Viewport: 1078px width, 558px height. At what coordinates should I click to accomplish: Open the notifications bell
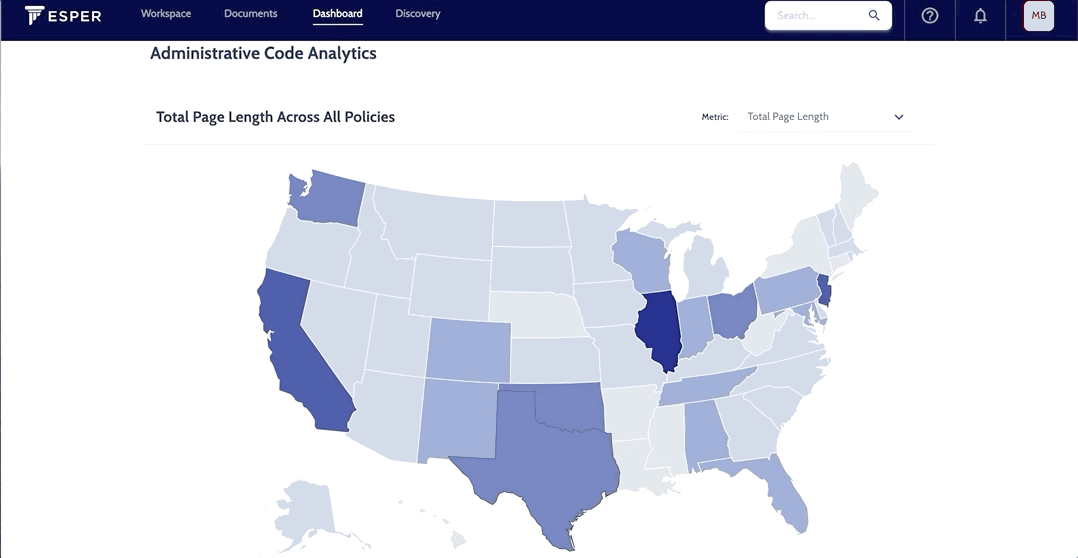coord(980,16)
